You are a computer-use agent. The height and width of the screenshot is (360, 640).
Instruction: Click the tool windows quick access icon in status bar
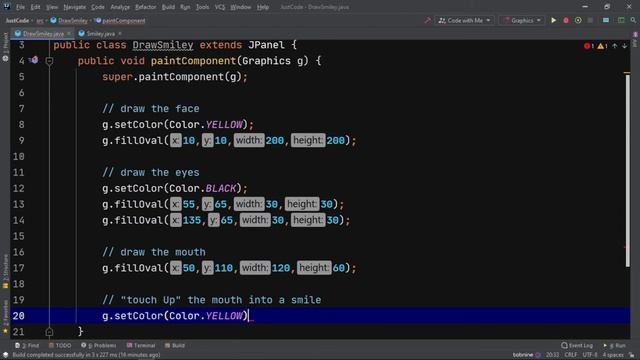[x=5, y=355]
